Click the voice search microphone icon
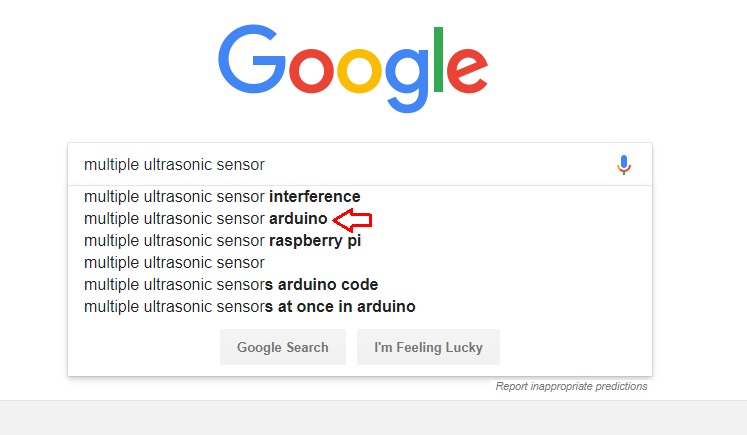The height and width of the screenshot is (435, 747). pyautogui.click(x=624, y=165)
